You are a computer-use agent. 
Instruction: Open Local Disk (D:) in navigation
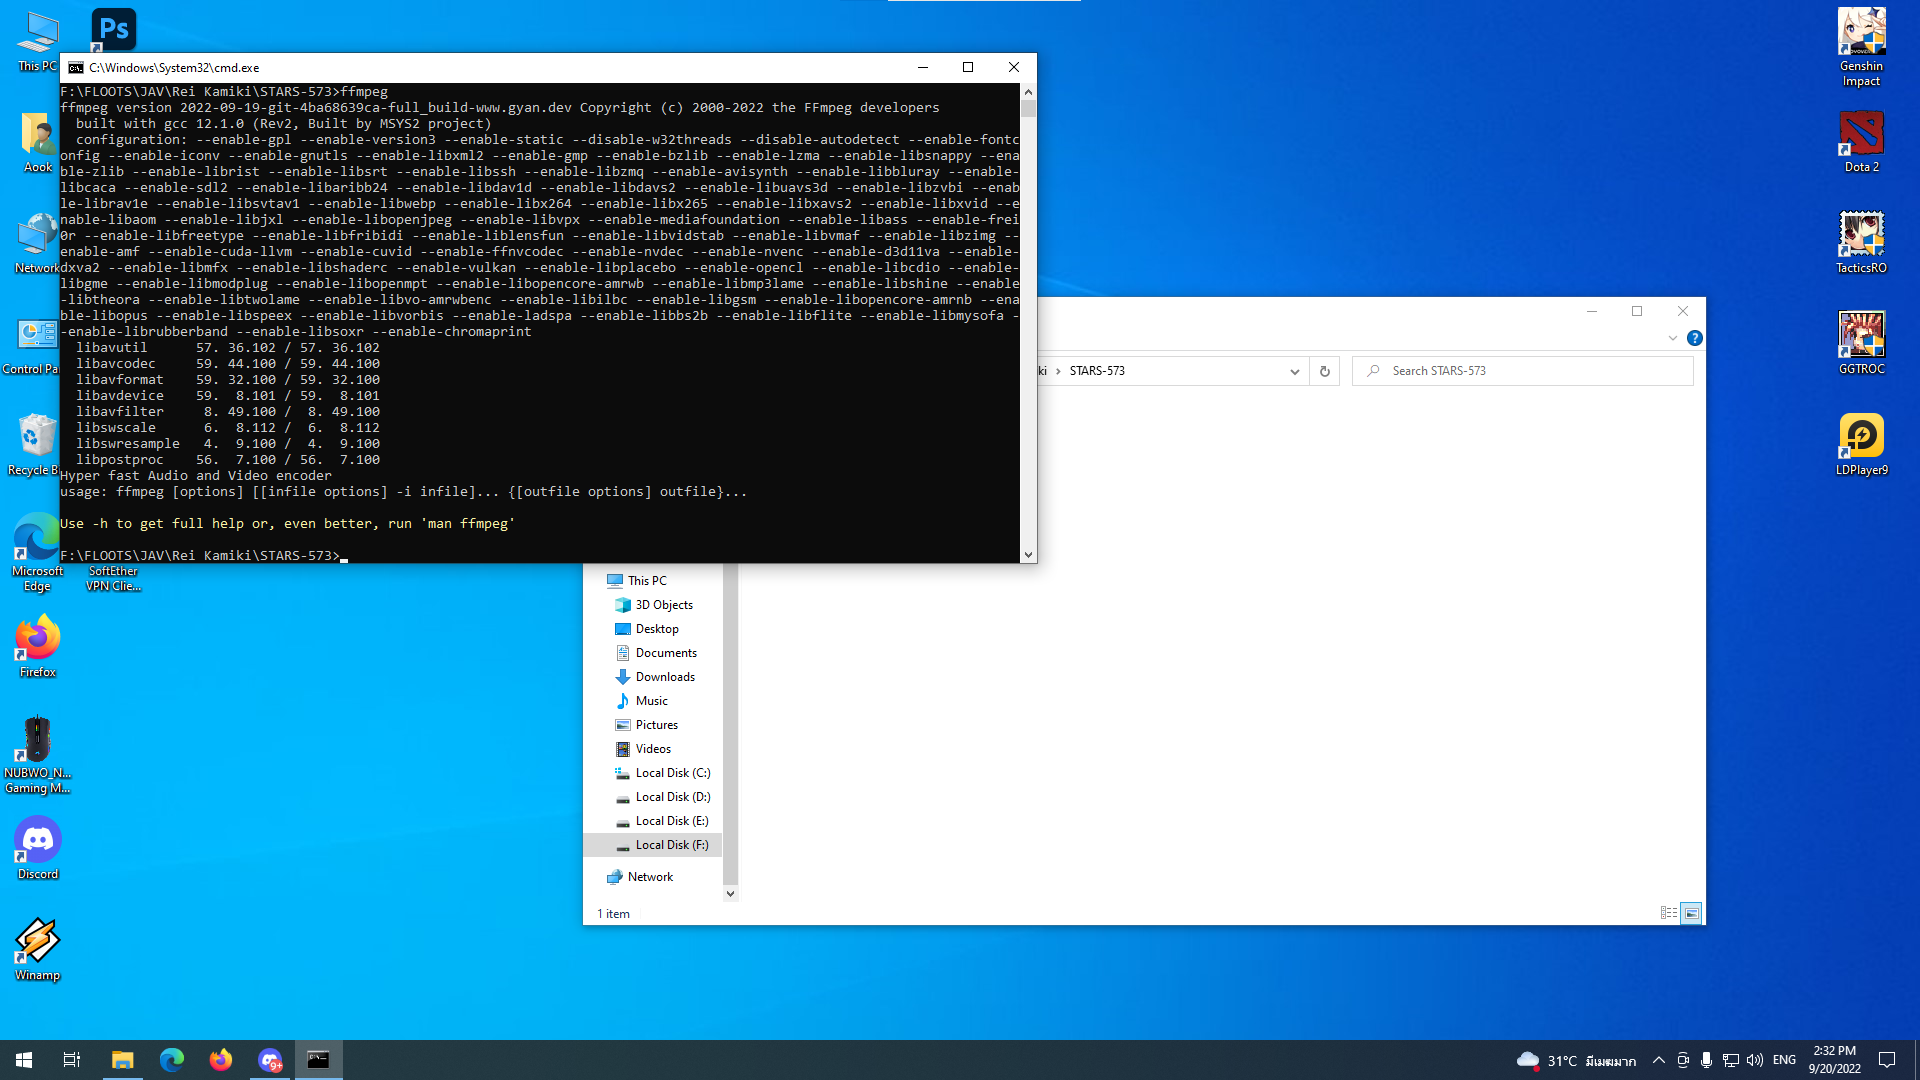click(672, 797)
